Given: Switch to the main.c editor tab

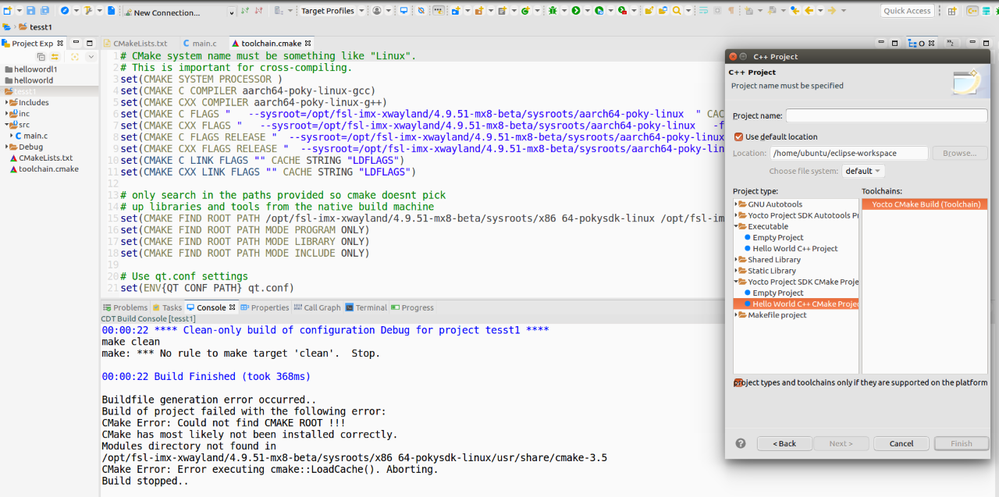Looking at the screenshot, I should click(200, 43).
